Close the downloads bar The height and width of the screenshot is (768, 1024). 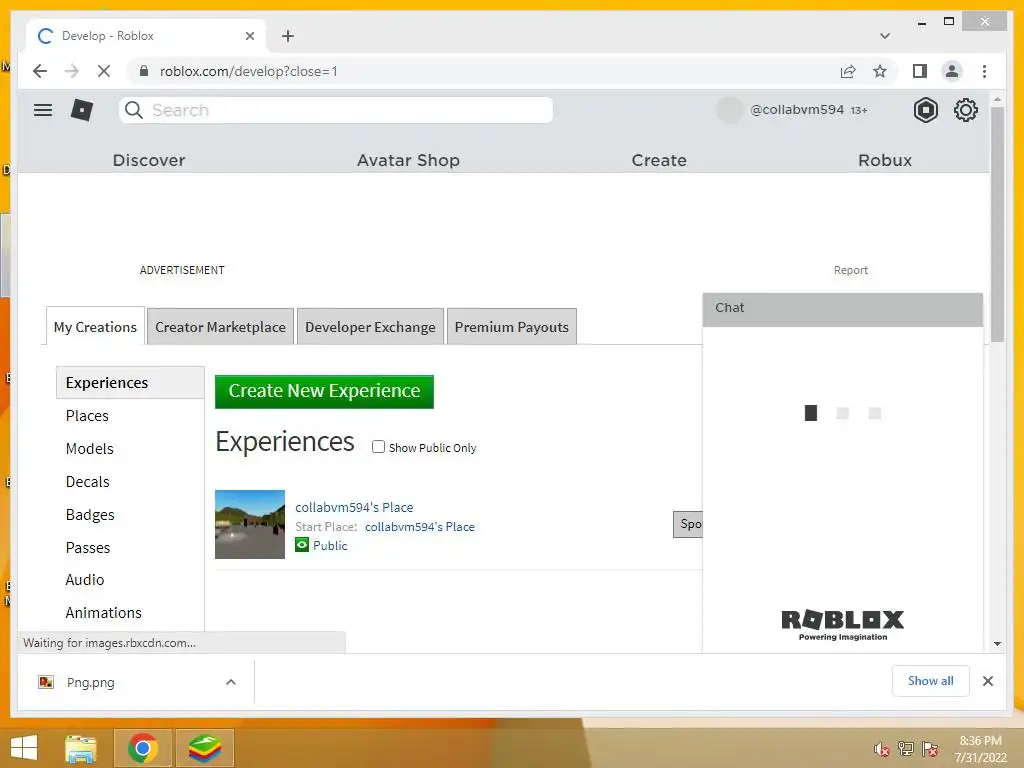coord(987,681)
